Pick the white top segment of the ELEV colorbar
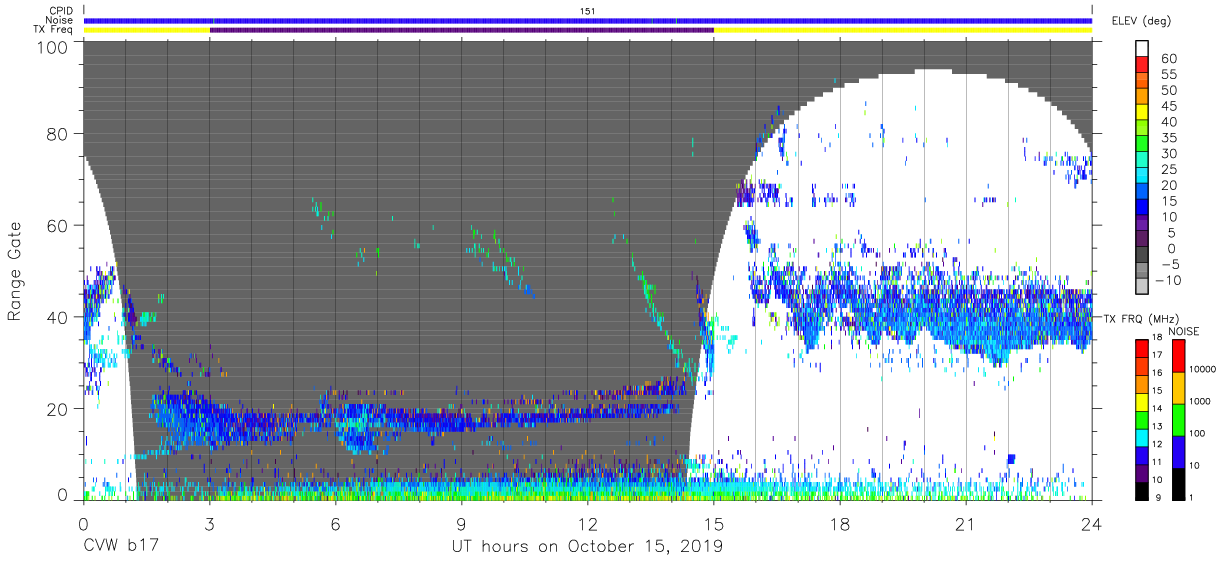This screenshot has width=1228, height=567. click(x=1143, y=50)
